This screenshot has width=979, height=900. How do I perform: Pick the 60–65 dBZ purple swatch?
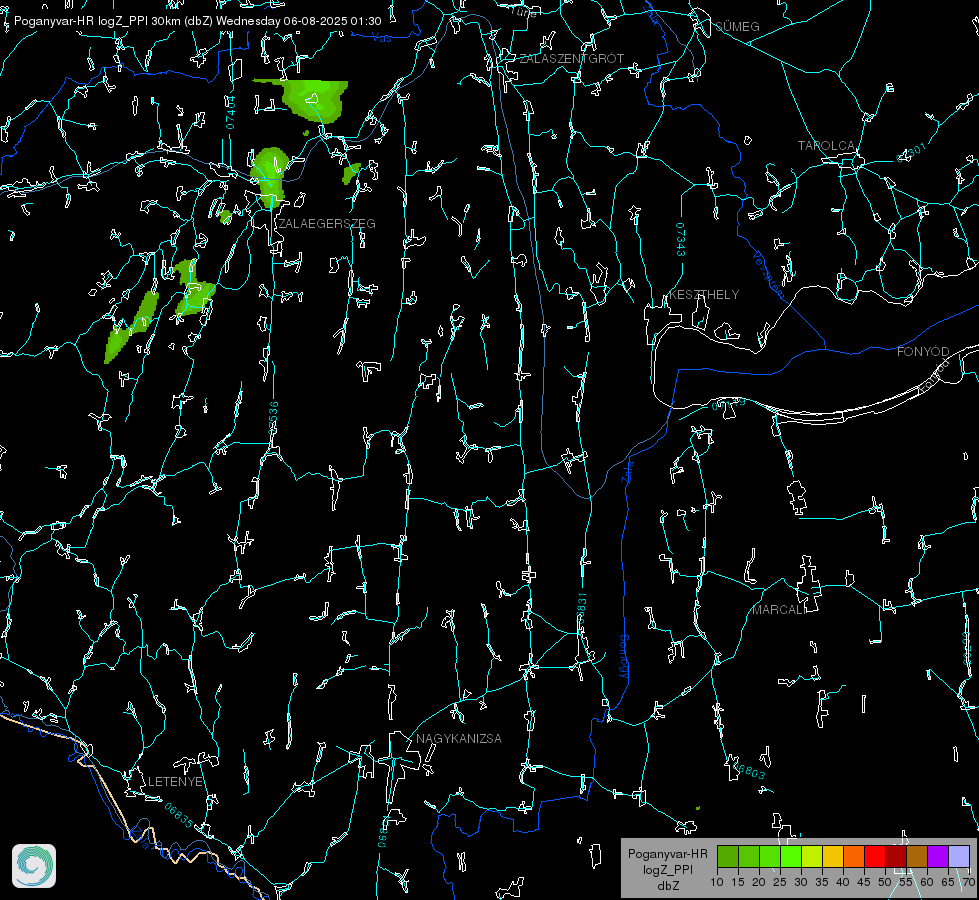(938, 856)
